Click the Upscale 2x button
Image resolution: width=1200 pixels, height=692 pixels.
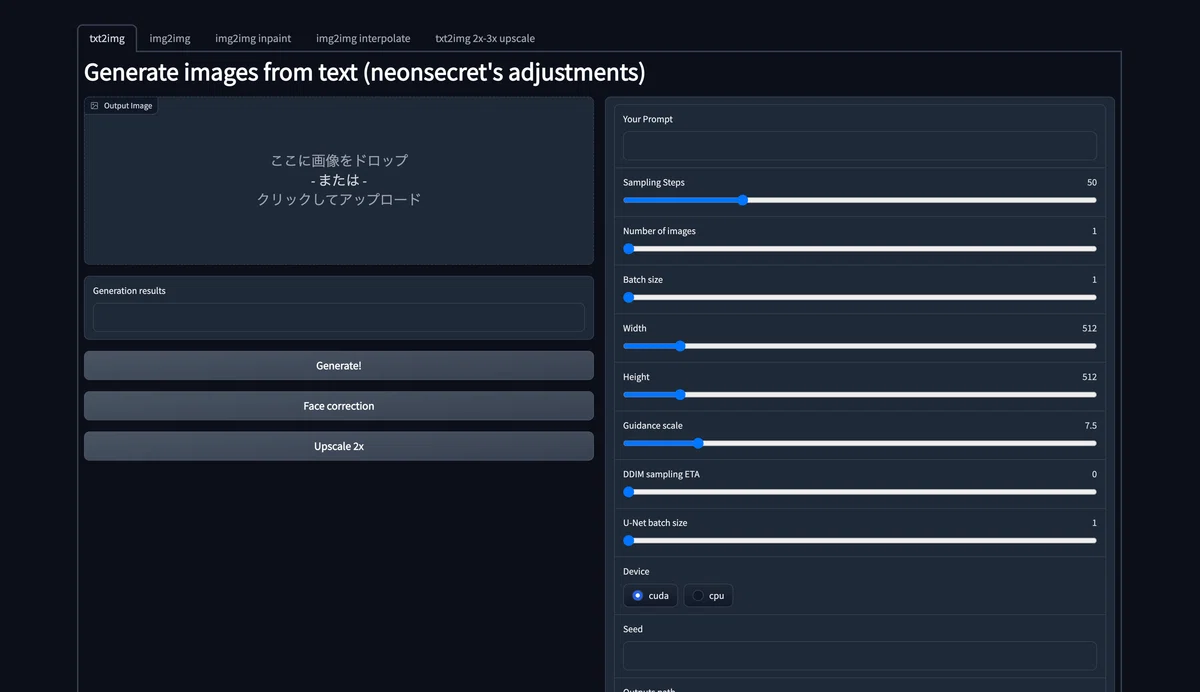[339, 446]
